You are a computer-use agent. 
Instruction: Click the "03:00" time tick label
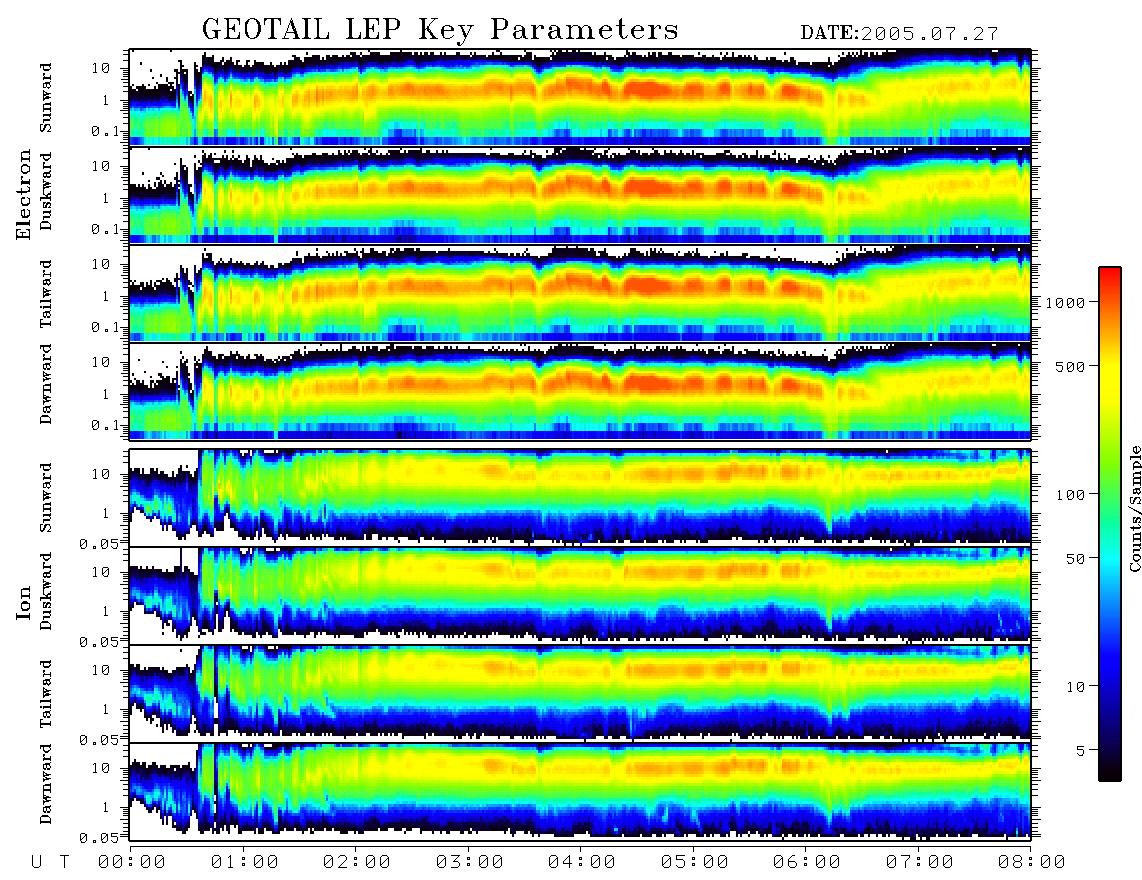pos(470,862)
